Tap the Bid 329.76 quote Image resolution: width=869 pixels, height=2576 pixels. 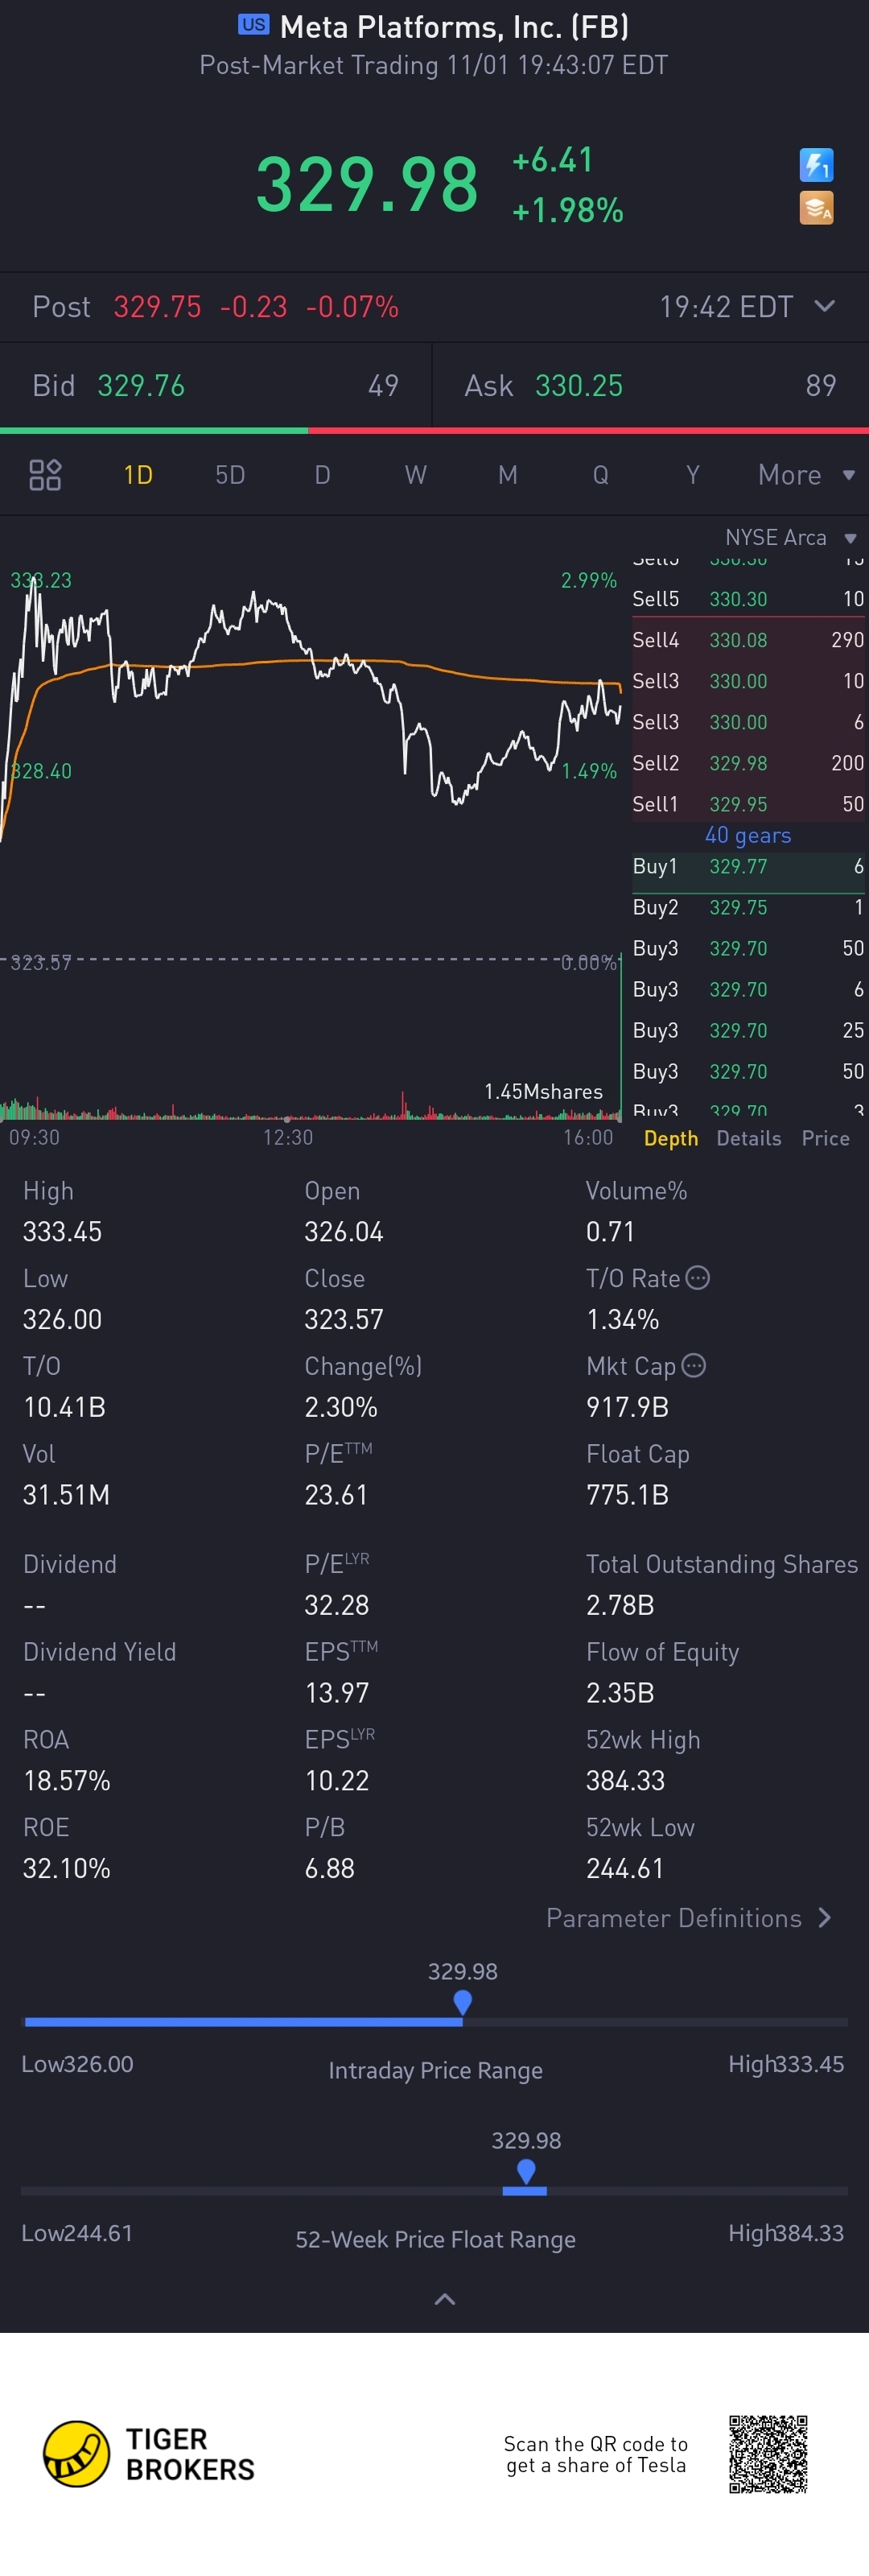(215, 386)
